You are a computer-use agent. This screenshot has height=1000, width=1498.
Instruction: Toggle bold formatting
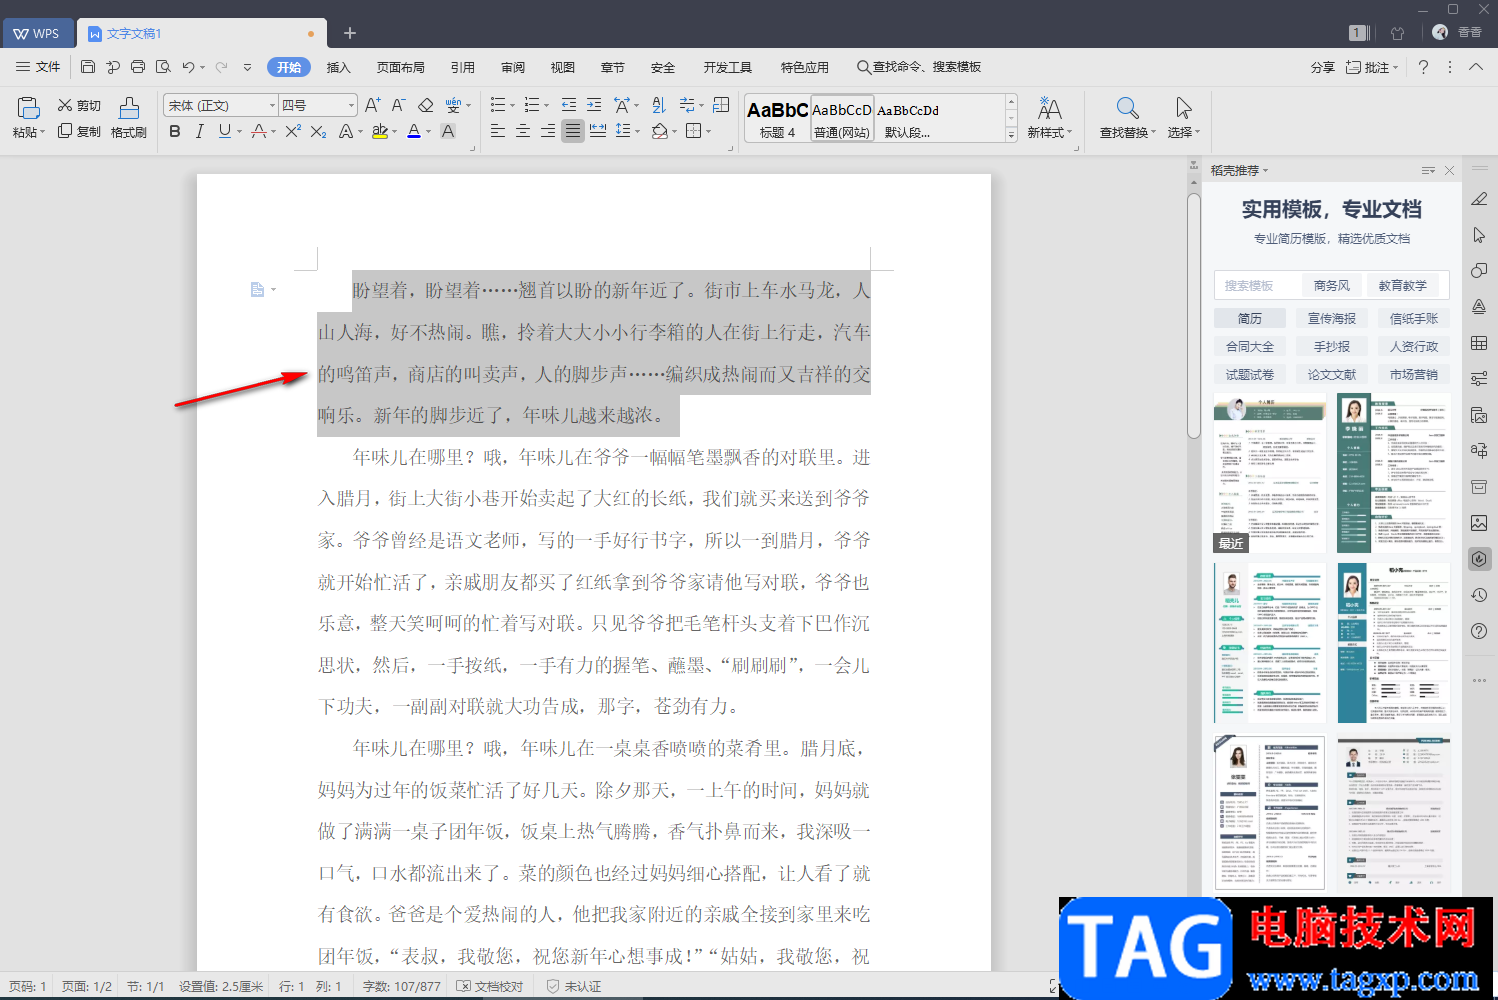(175, 131)
